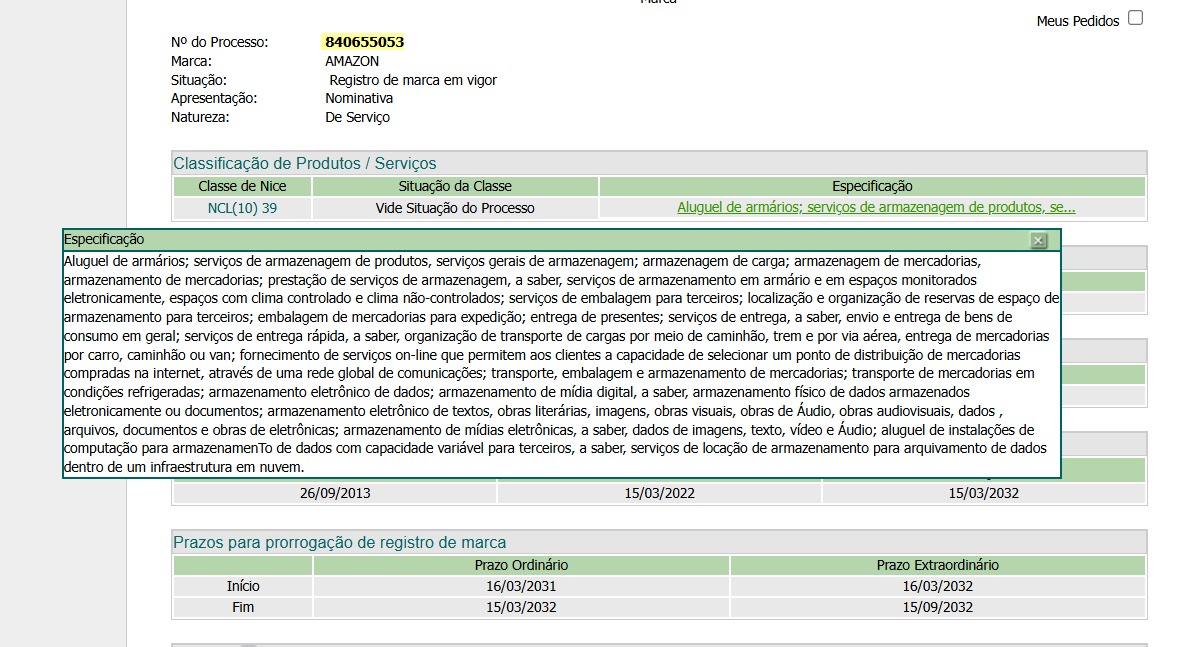Click the AMAZON trademark name
The width and height of the screenshot is (1177, 647).
point(352,61)
